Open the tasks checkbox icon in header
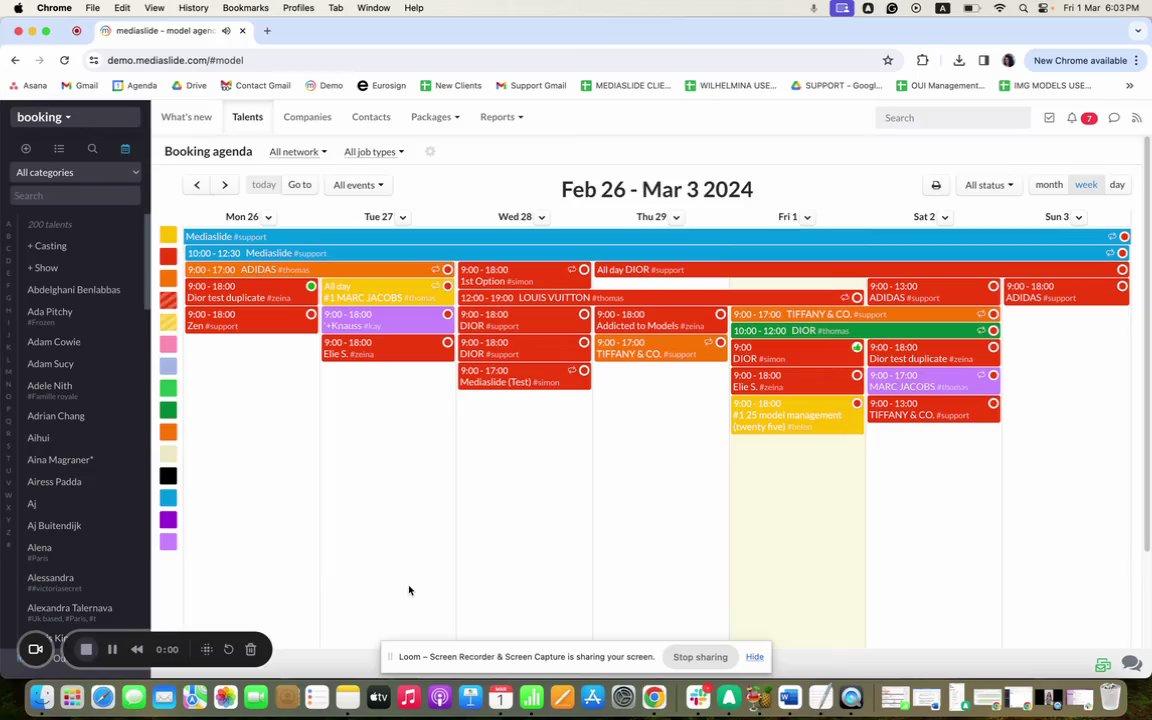The width and height of the screenshot is (1152, 720). coord(1049,118)
